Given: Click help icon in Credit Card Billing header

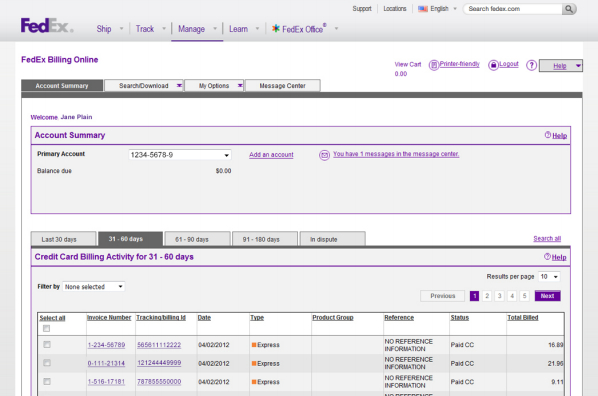Looking at the screenshot, I should [547, 257].
